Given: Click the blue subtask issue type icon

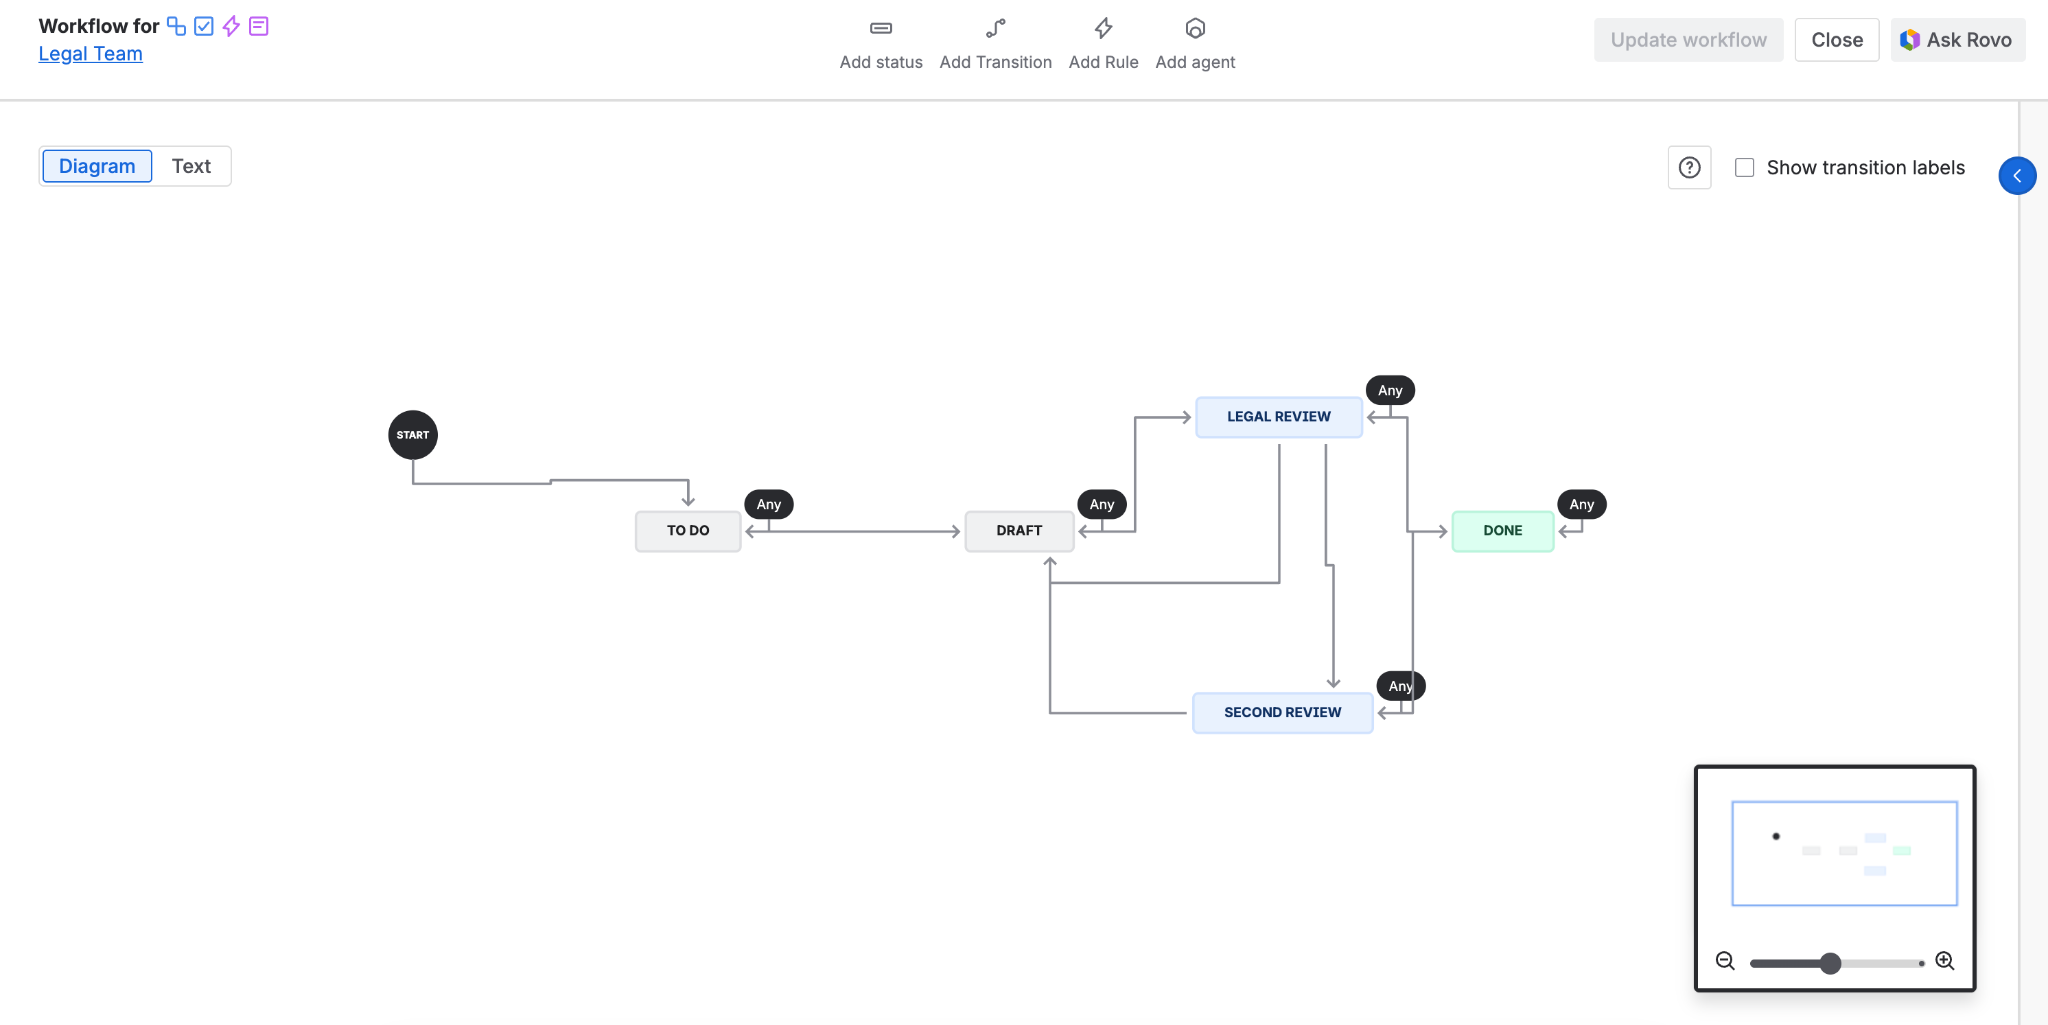Looking at the screenshot, I should point(176,26).
